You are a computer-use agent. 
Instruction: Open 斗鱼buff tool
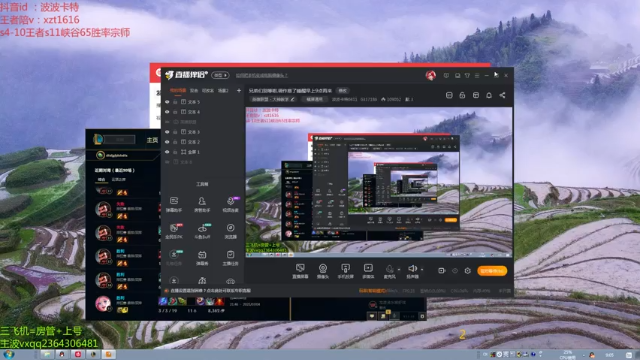point(202,231)
